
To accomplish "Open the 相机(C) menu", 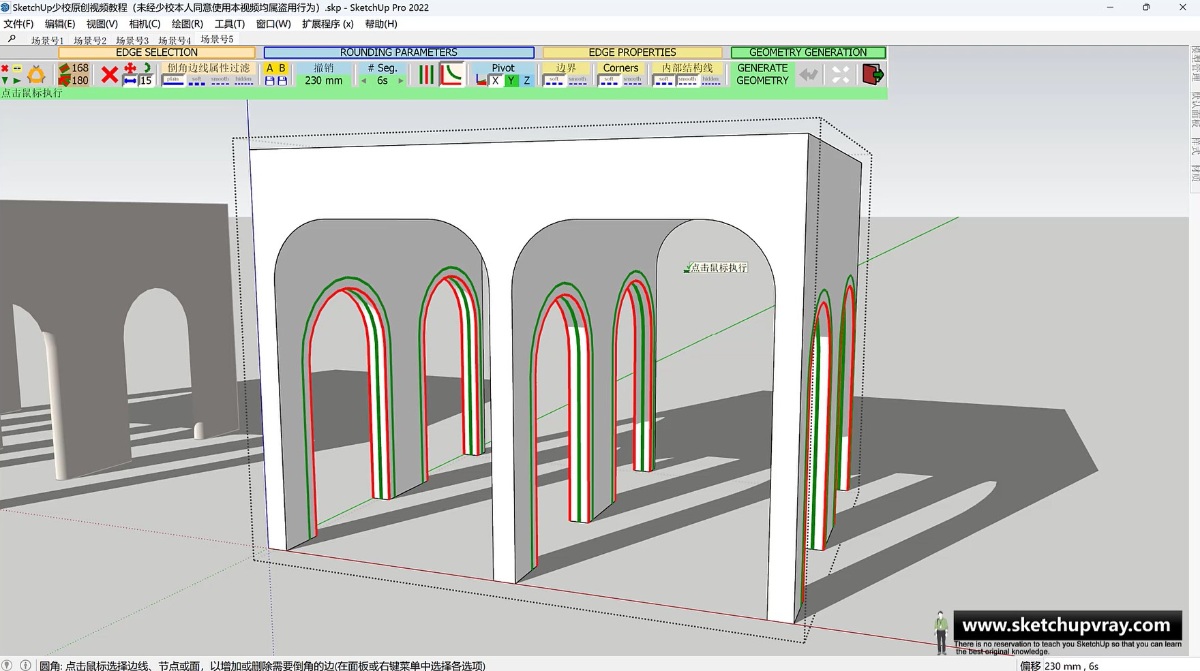I will click(144, 23).
